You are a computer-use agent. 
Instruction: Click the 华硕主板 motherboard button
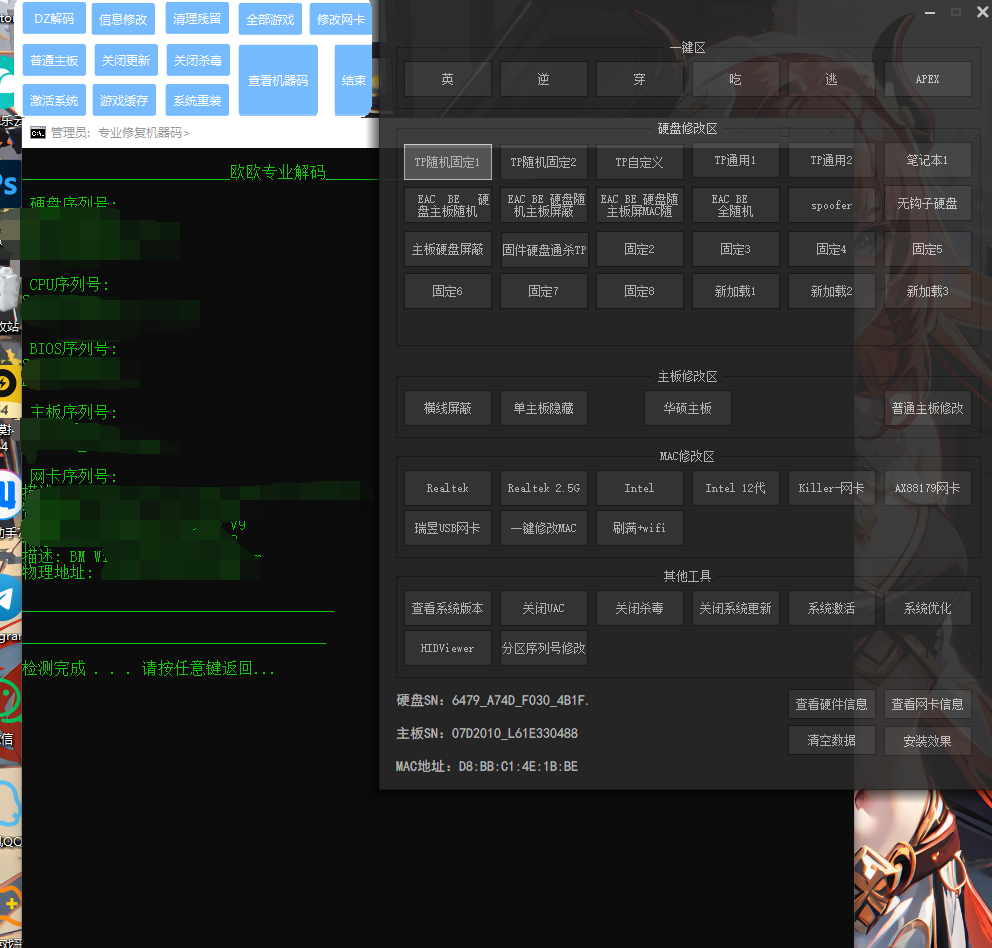point(687,408)
